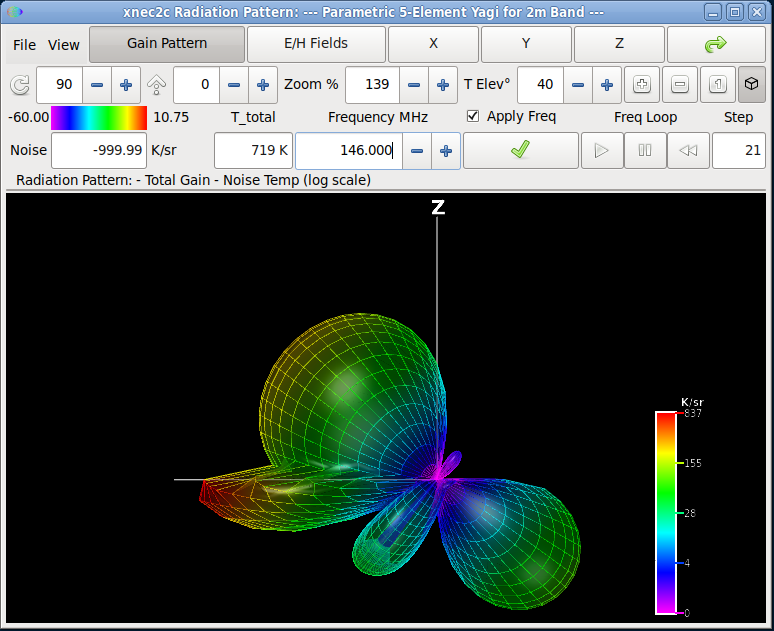Click the incline arrow icon
The width and height of the screenshot is (774, 631).
coord(156,85)
